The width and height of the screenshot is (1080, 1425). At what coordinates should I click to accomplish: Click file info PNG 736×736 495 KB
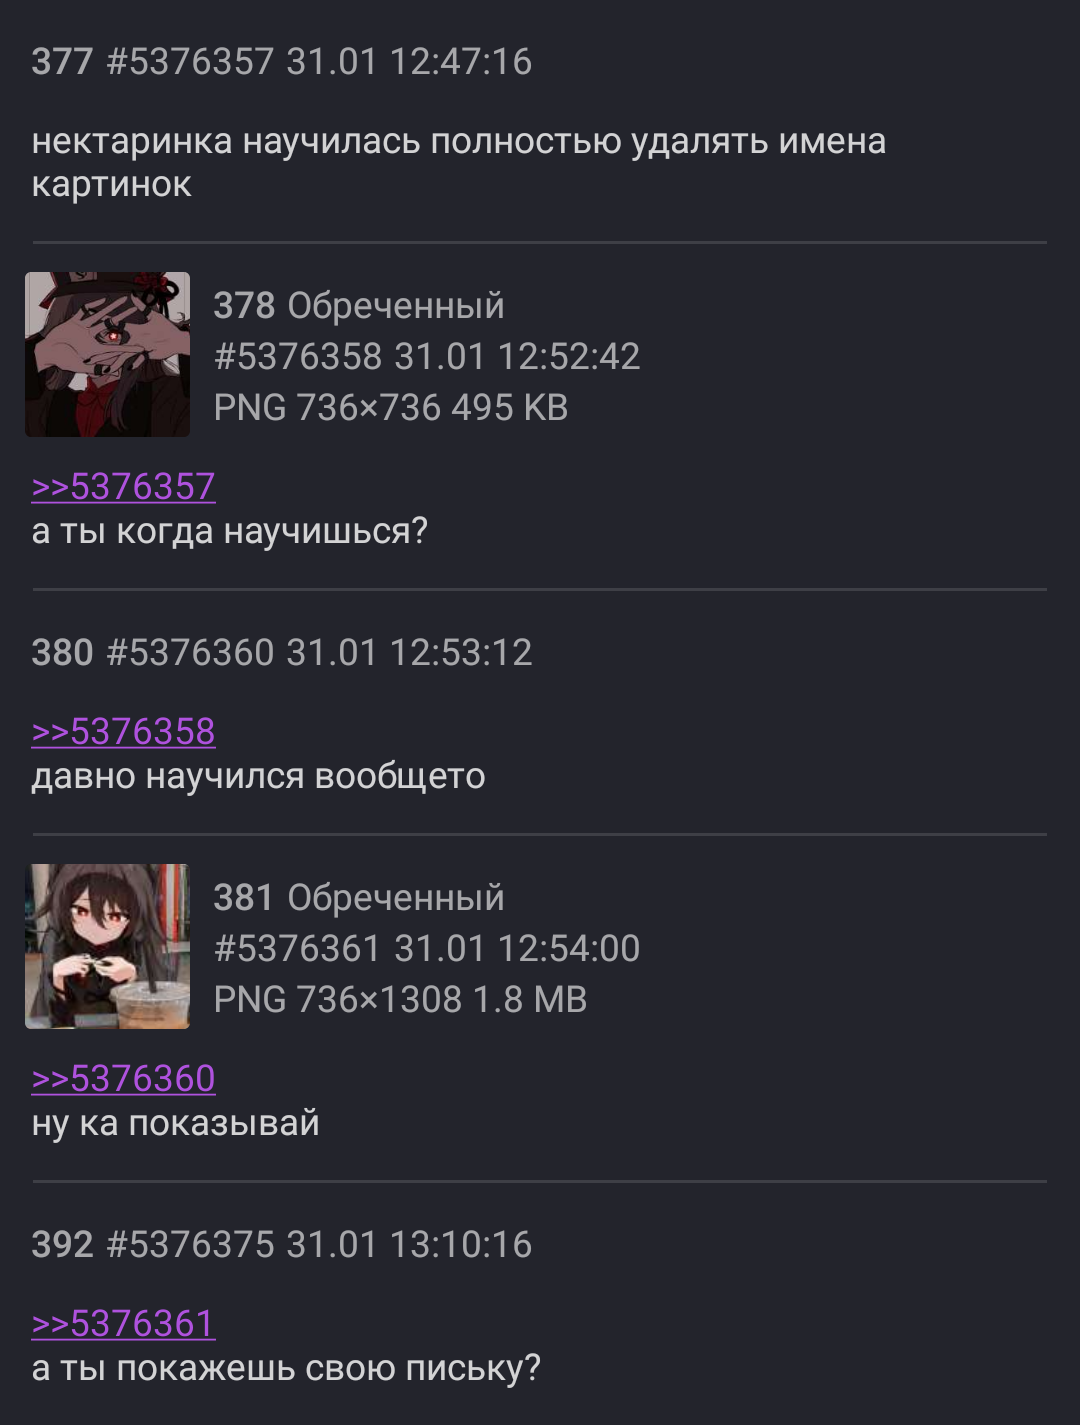click(391, 408)
